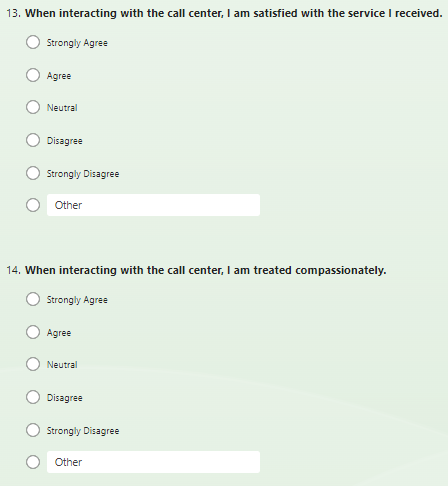Choose Agree for question 14
The image size is (448, 486).
pos(33,332)
